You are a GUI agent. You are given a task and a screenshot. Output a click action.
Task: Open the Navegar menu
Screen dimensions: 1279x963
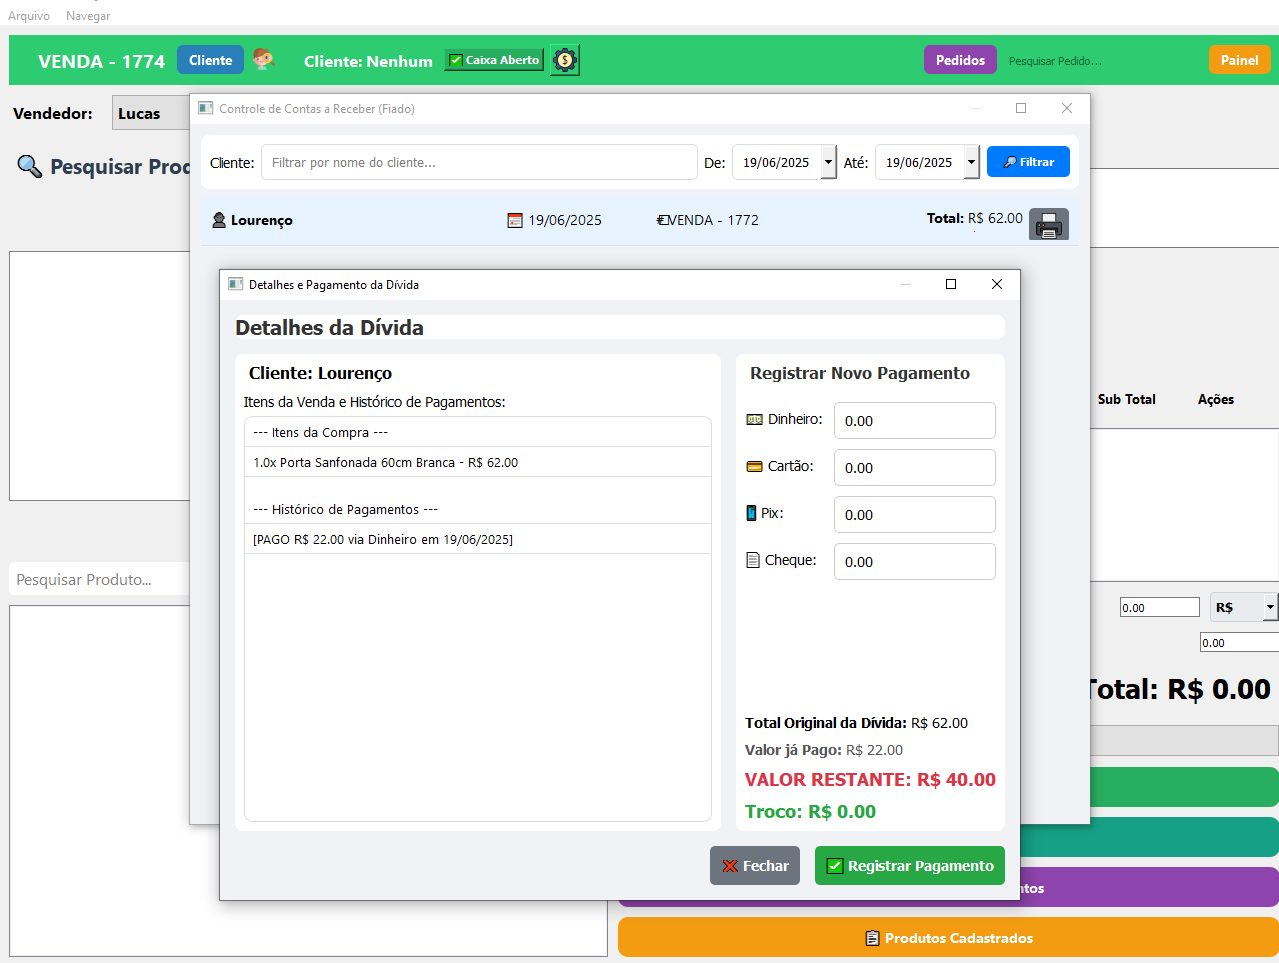click(x=88, y=16)
